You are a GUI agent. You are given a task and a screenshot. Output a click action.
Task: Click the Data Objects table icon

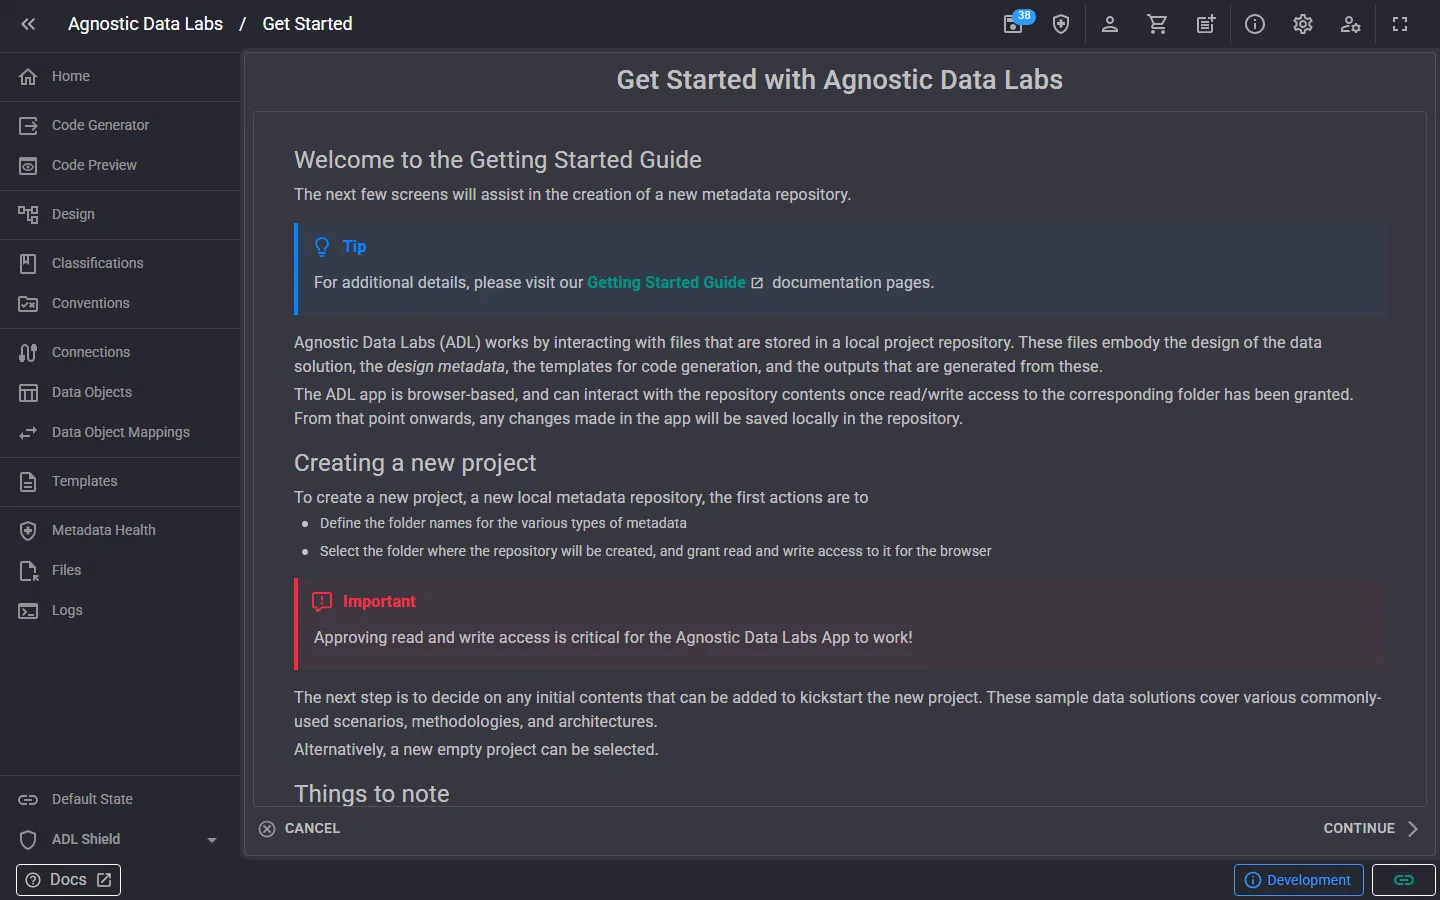click(x=28, y=392)
